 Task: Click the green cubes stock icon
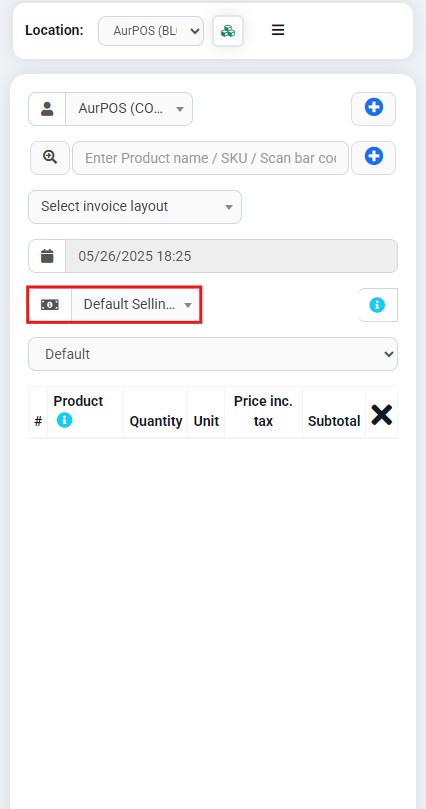[228, 31]
